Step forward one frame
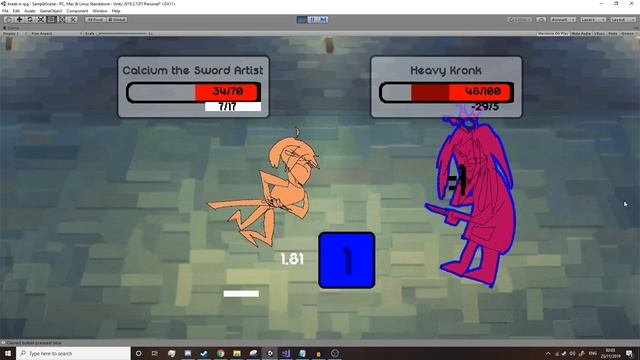 323,20
